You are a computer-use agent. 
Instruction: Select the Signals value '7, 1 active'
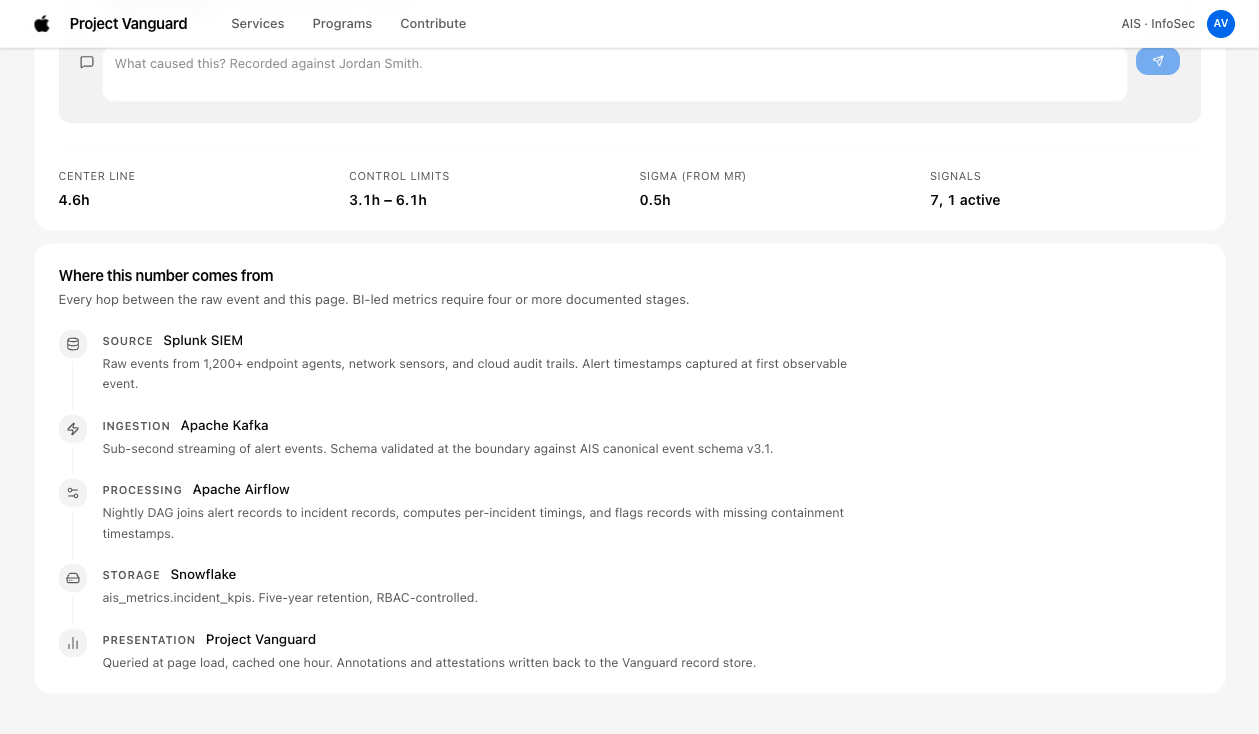[965, 200]
